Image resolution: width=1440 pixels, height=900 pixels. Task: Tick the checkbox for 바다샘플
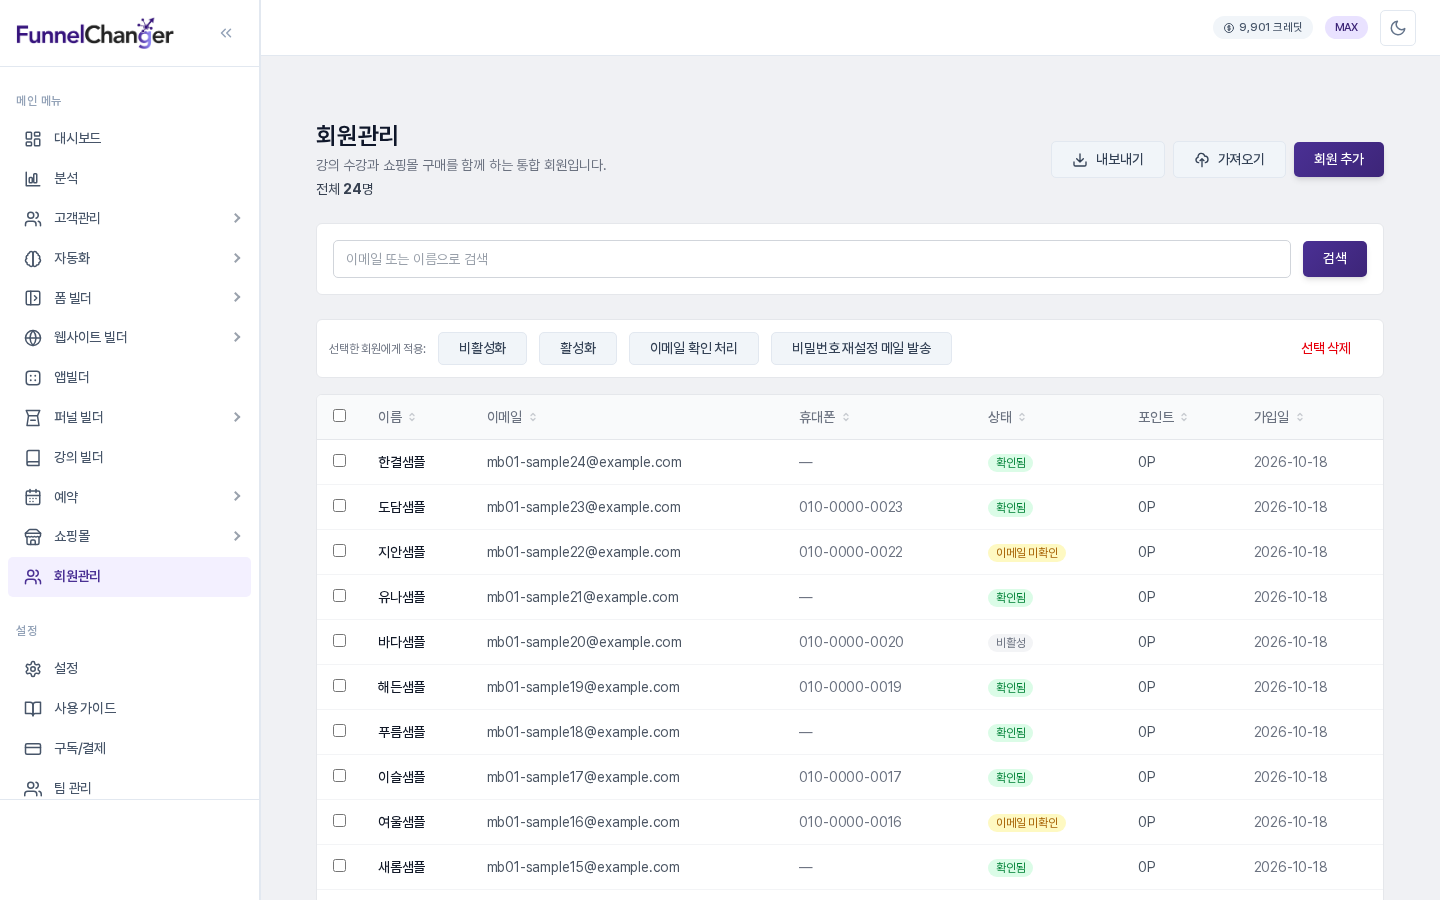340,641
